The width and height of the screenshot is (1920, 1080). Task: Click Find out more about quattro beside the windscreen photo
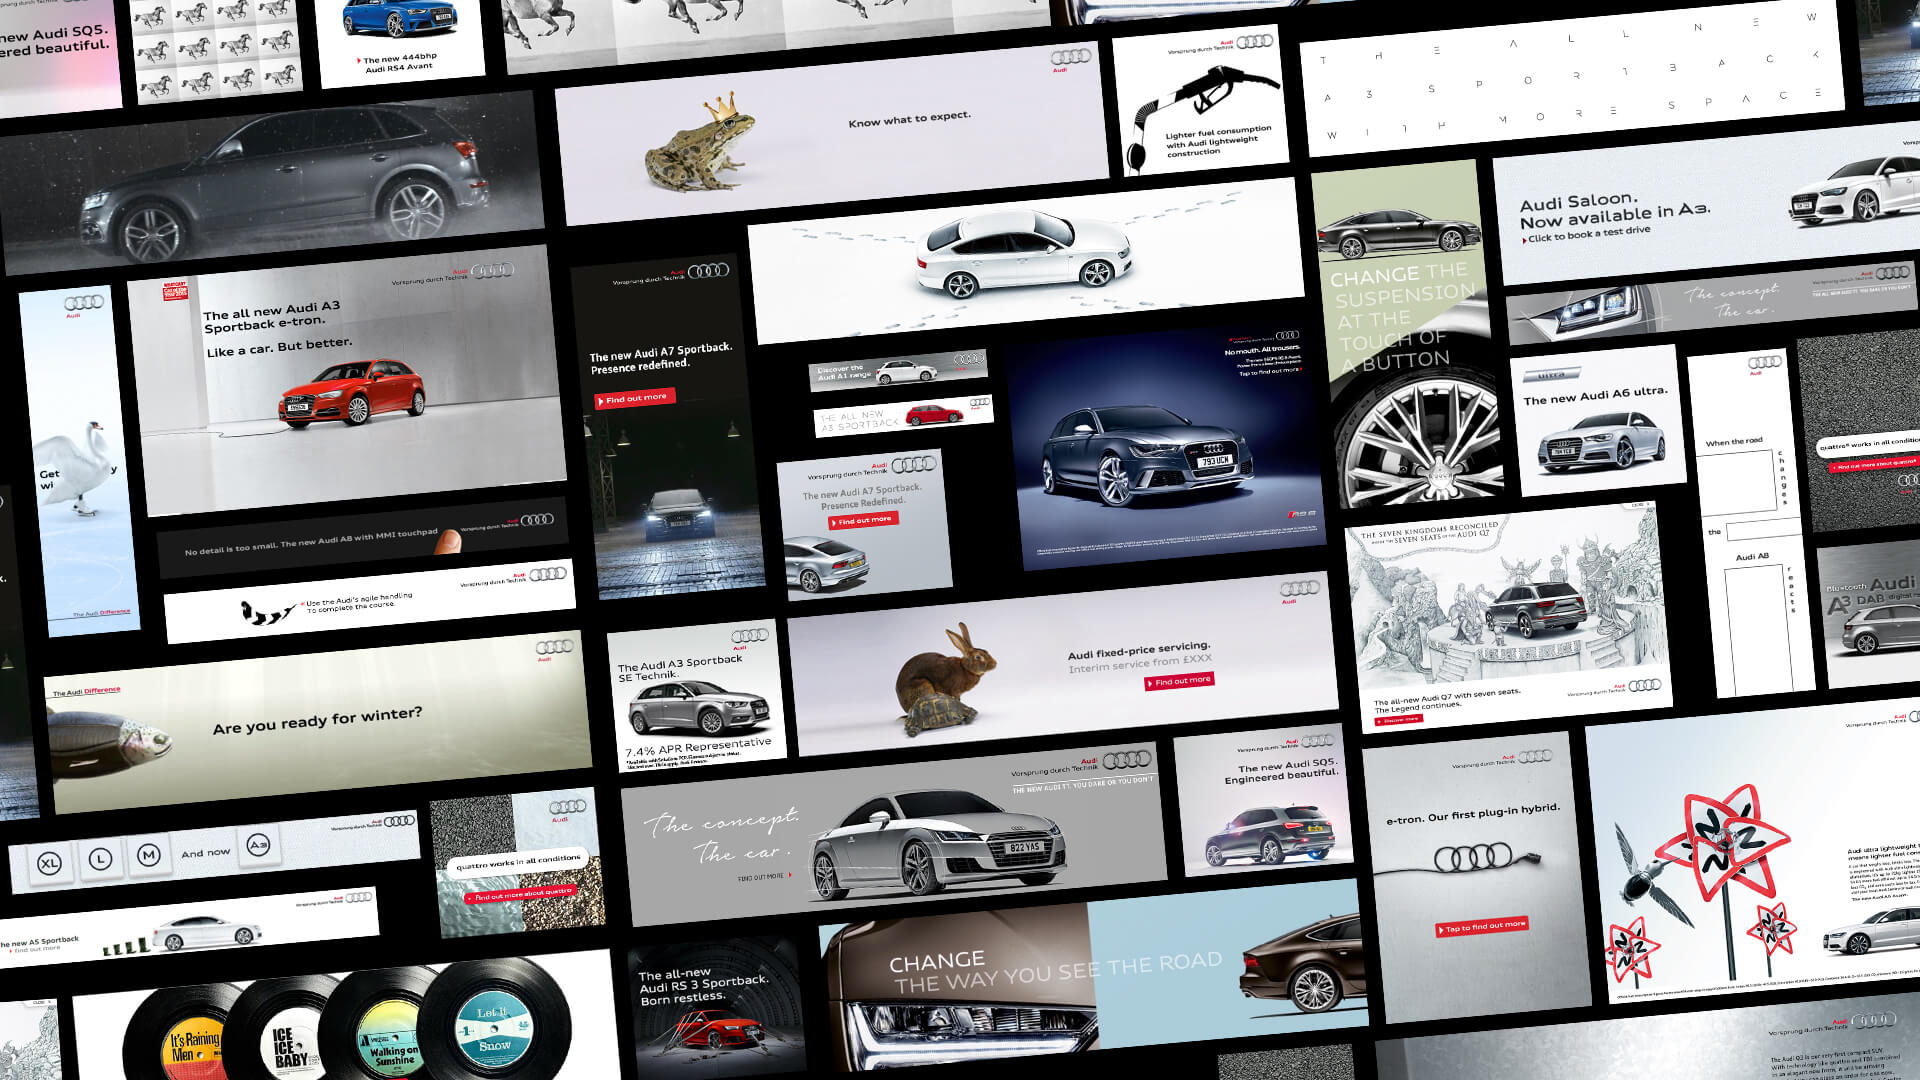point(520,895)
